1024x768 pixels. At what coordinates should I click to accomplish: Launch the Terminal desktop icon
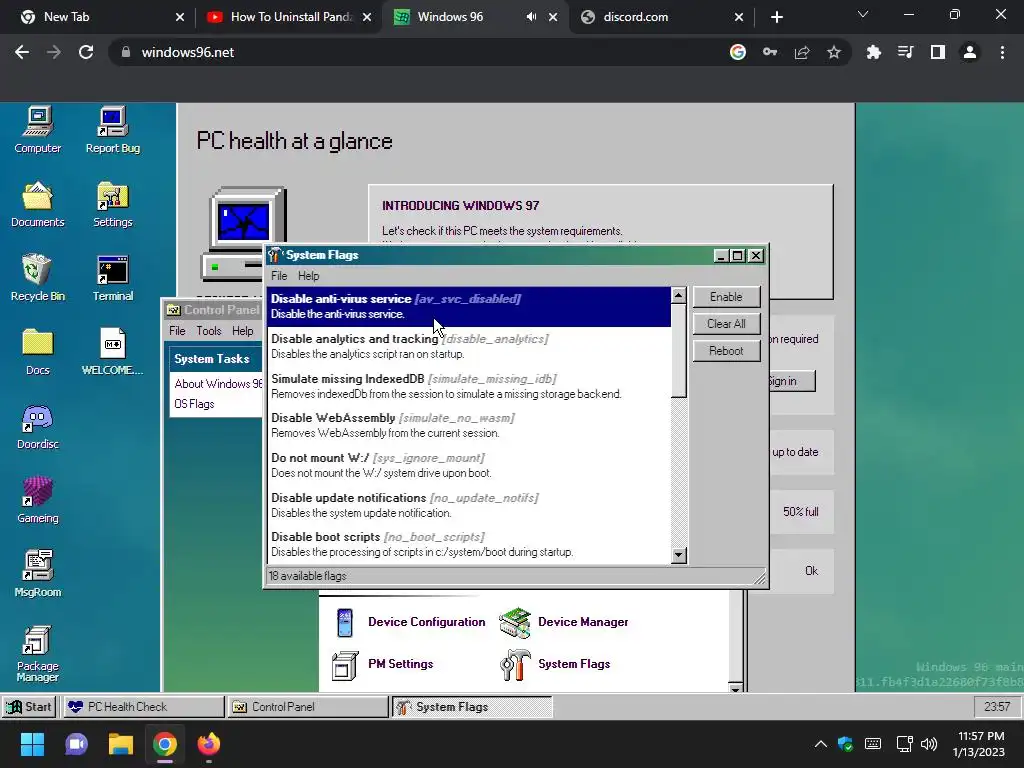[x=112, y=278]
